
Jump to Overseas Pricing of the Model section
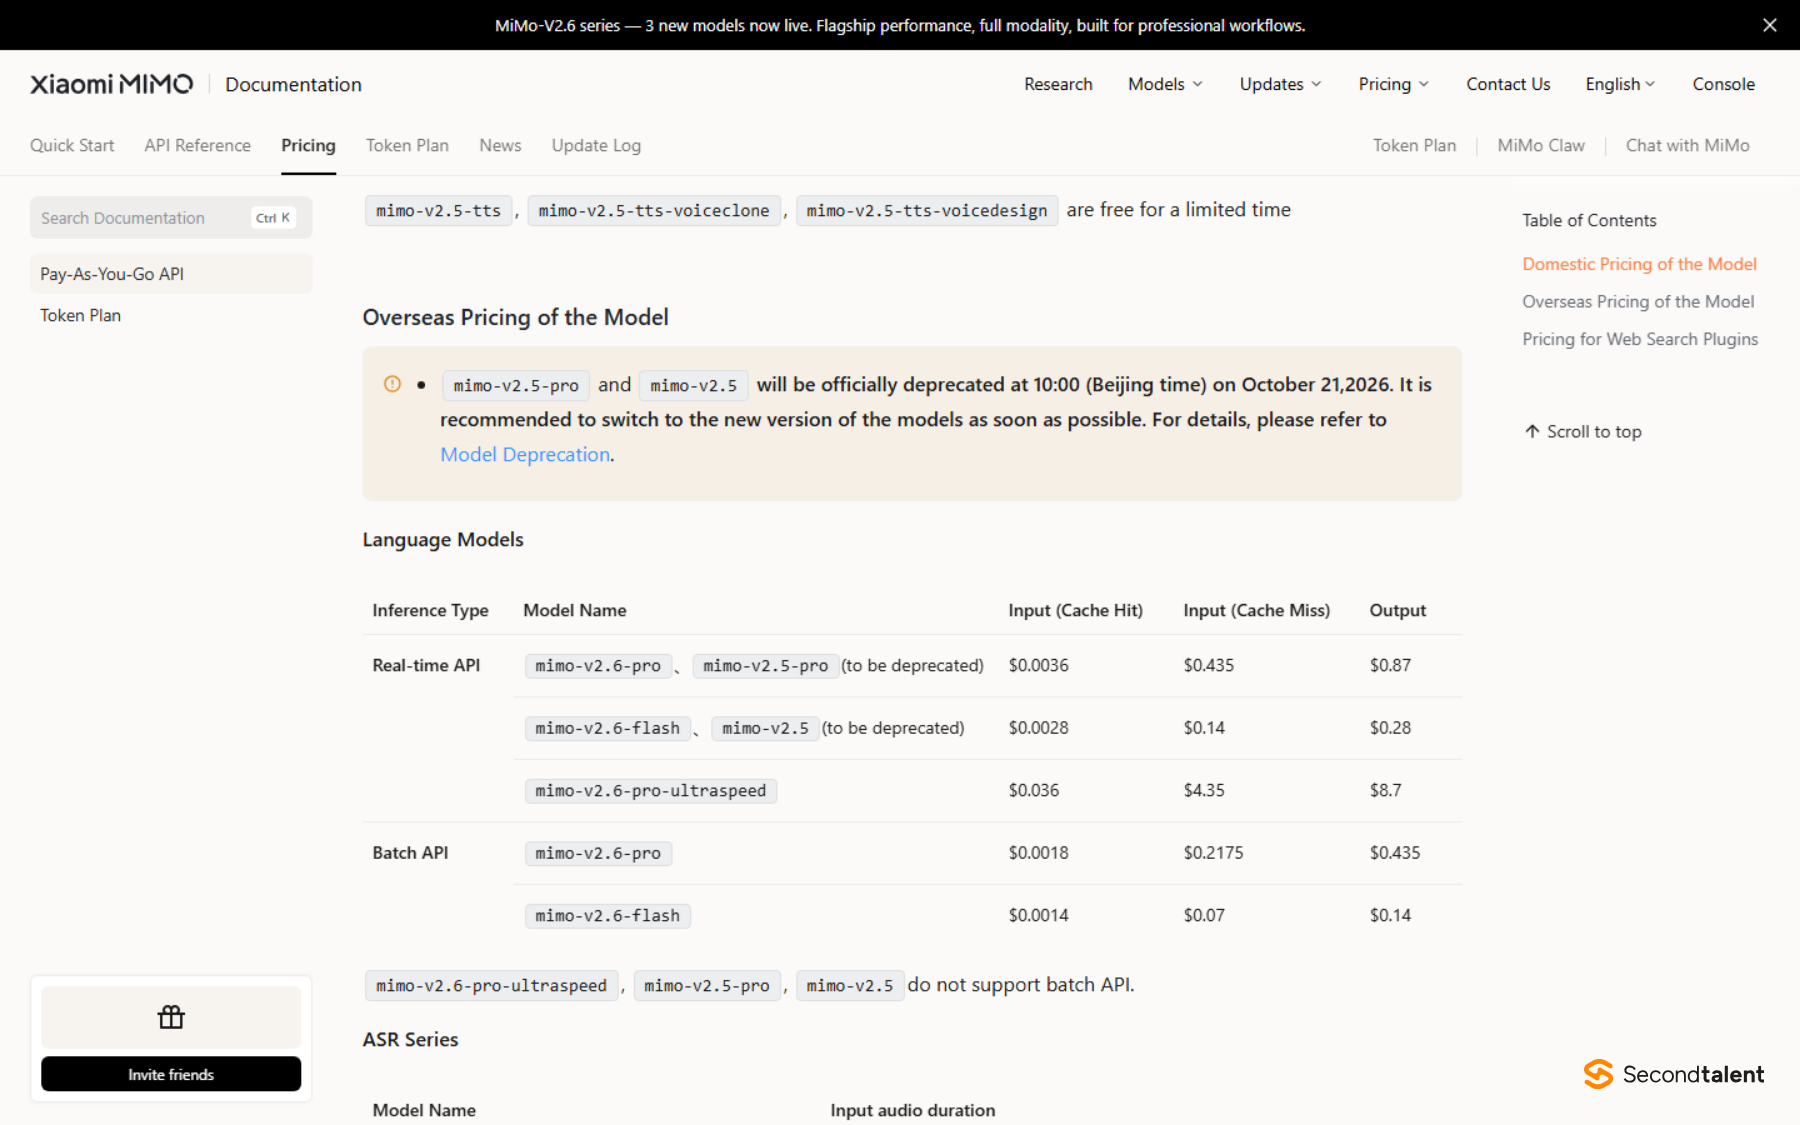click(x=1638, y=301)
